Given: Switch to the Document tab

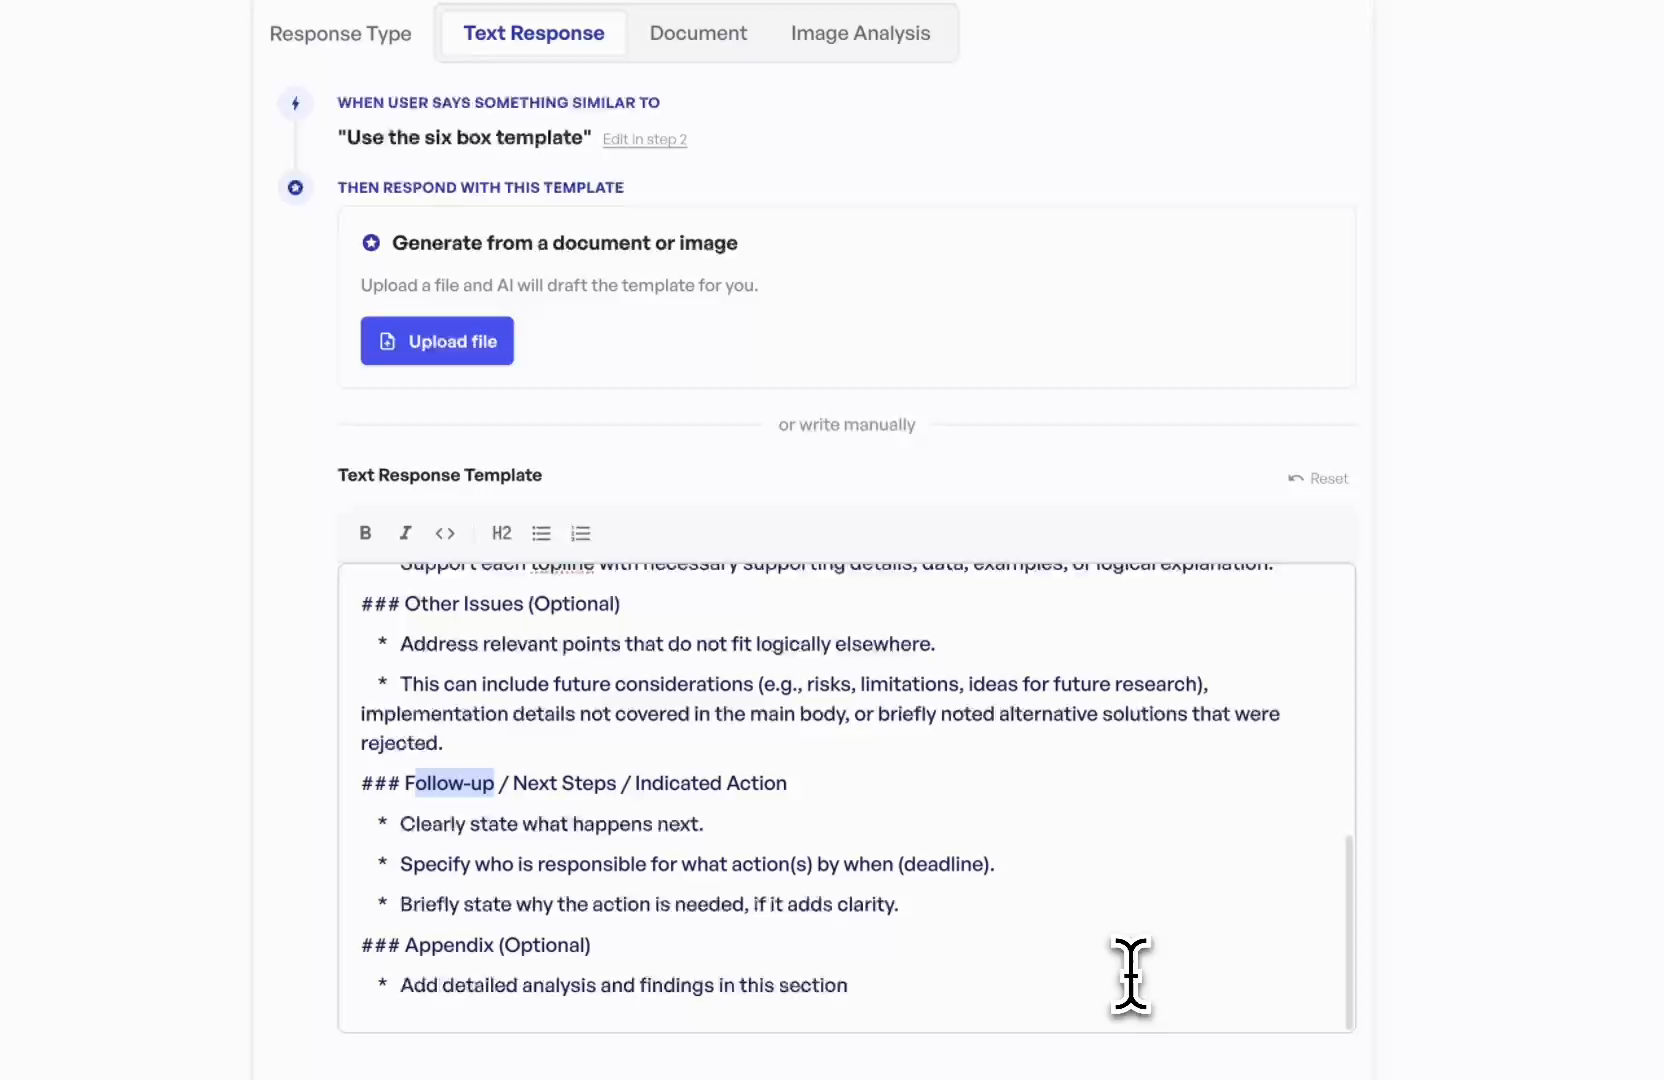Looking at the screenshot, I should (x=697, y=32).
